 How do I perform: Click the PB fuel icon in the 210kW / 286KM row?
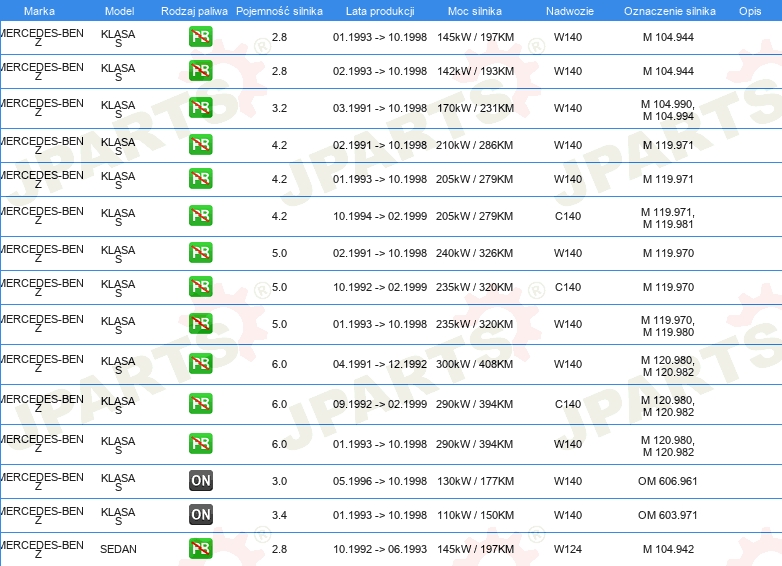[x=200, y=144]
